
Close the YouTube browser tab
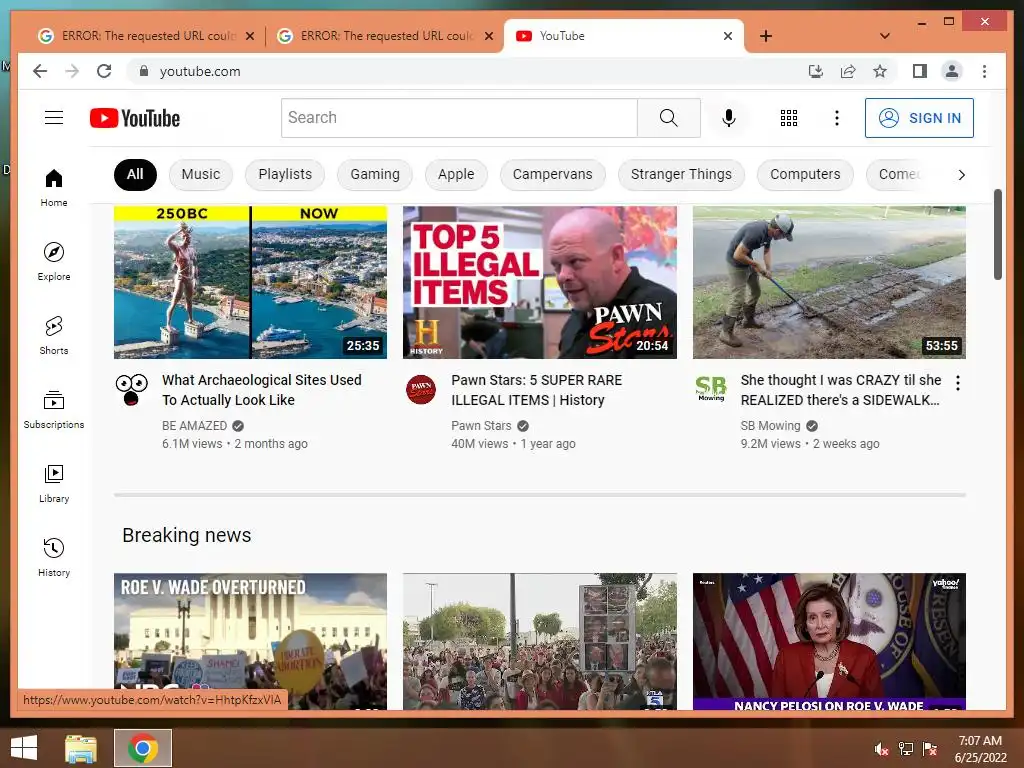tap(728, 36)
